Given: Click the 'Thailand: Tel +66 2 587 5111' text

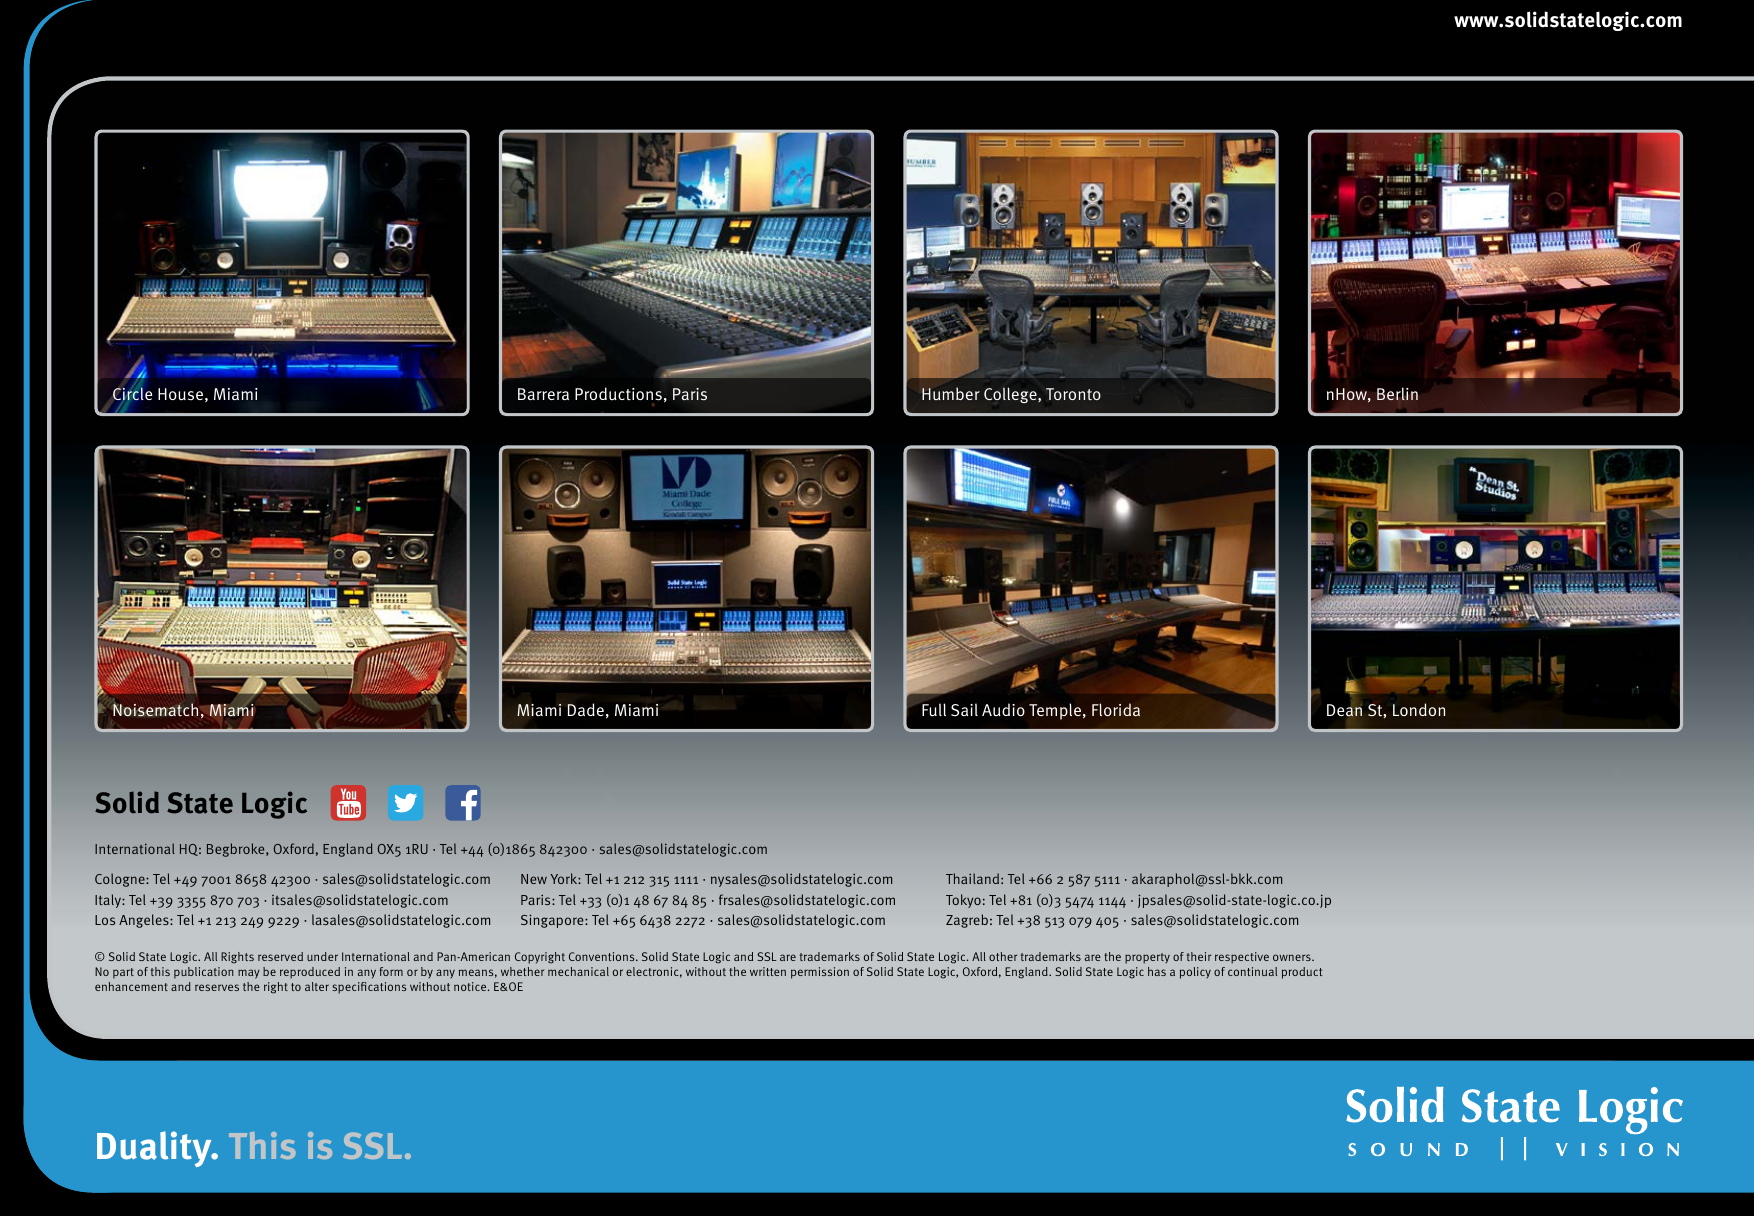Looking at the screenshot, I should click(1033, 879).
